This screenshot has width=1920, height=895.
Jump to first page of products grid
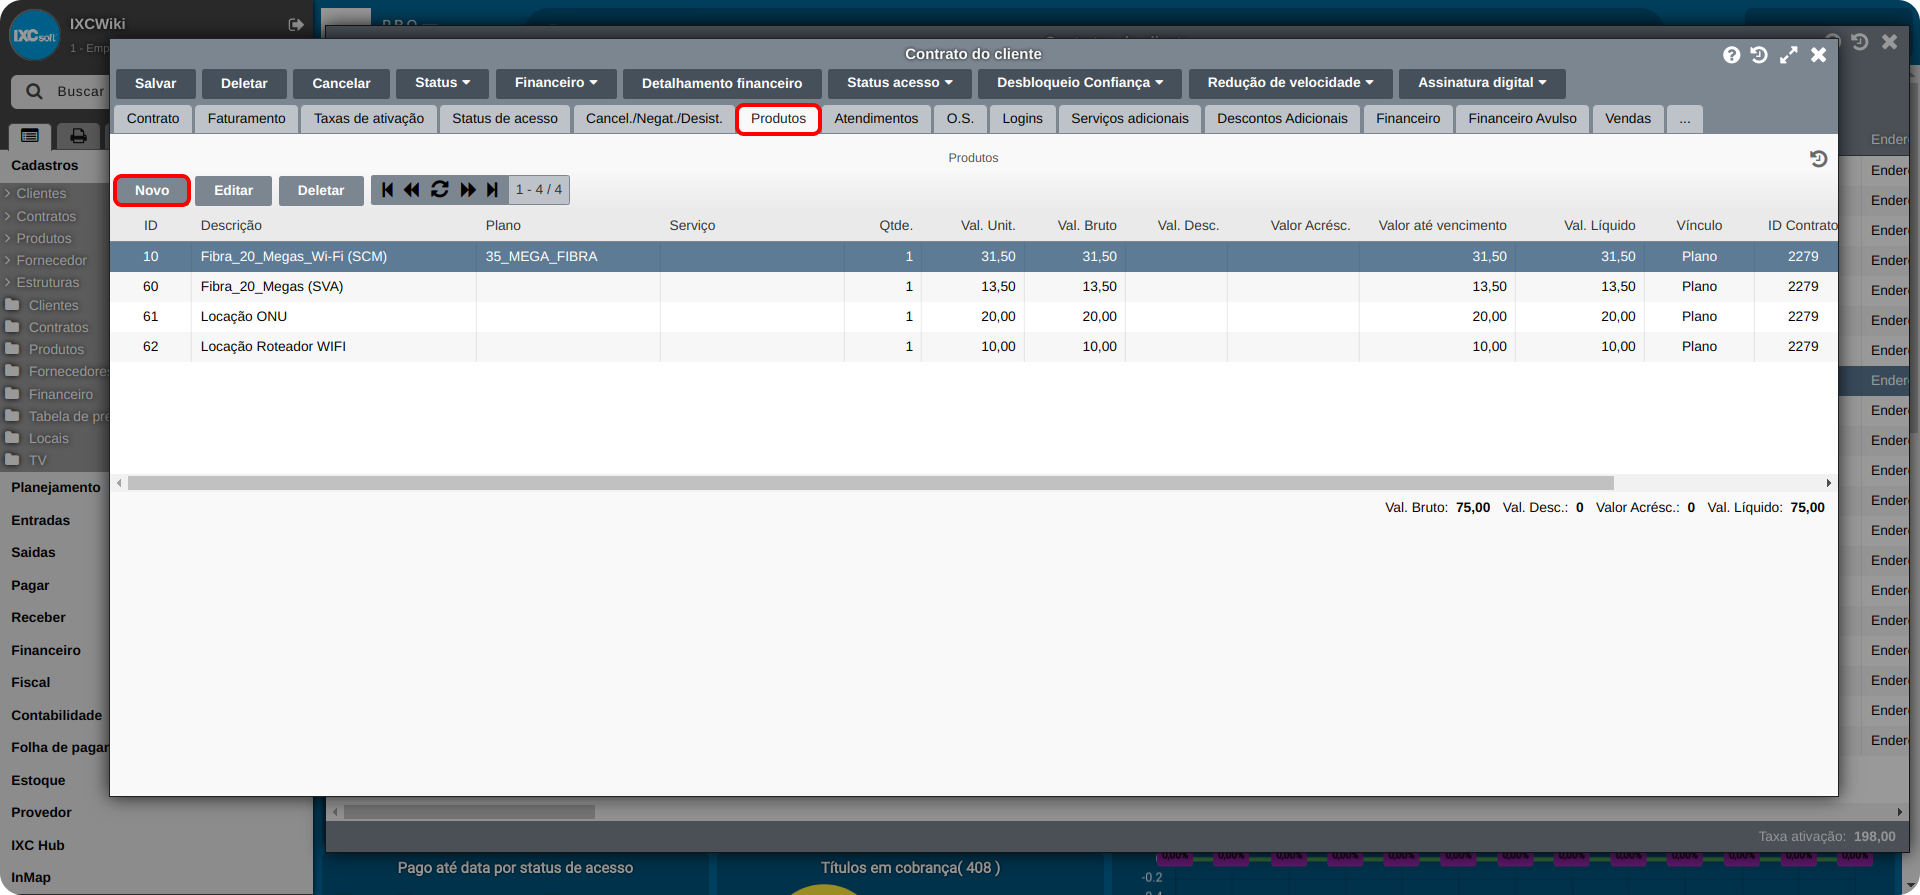pos(387,190)
